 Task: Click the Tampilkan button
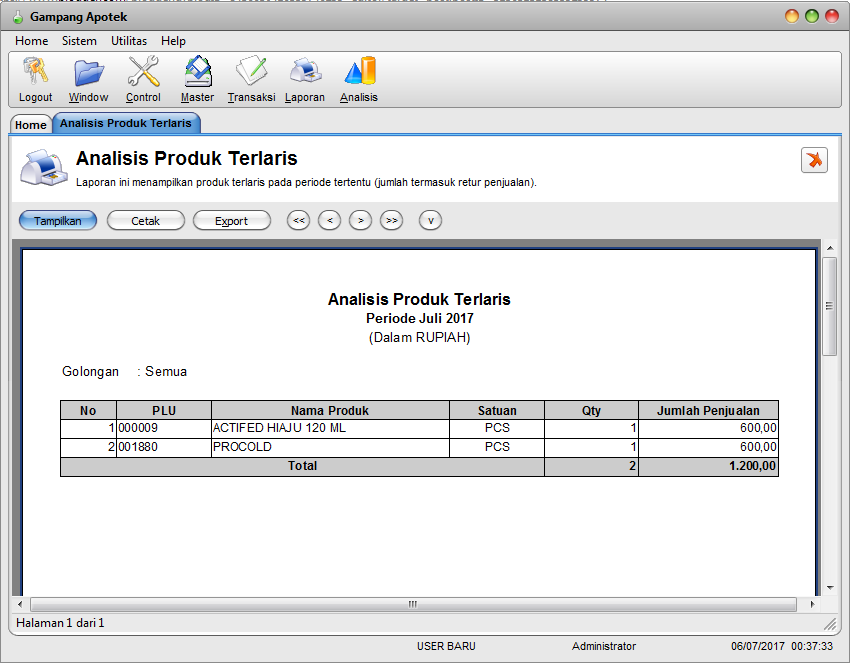click(57, 221)
